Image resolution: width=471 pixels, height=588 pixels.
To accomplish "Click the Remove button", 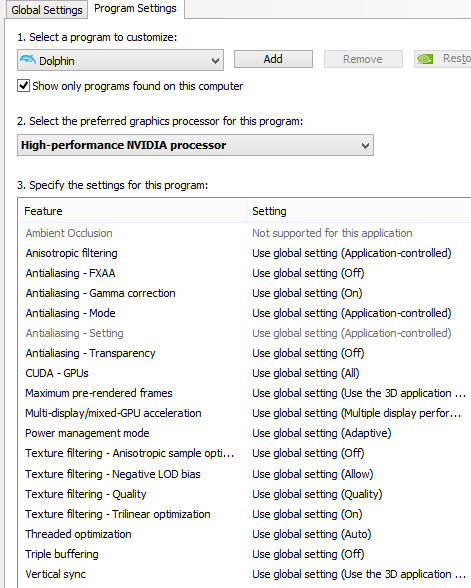I will click(363, 59).
